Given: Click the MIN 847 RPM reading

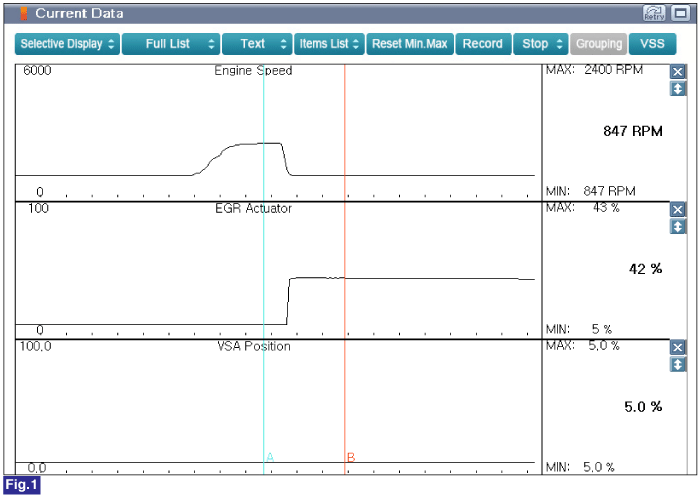Looking at the screenshot, I should coord(591,191).
